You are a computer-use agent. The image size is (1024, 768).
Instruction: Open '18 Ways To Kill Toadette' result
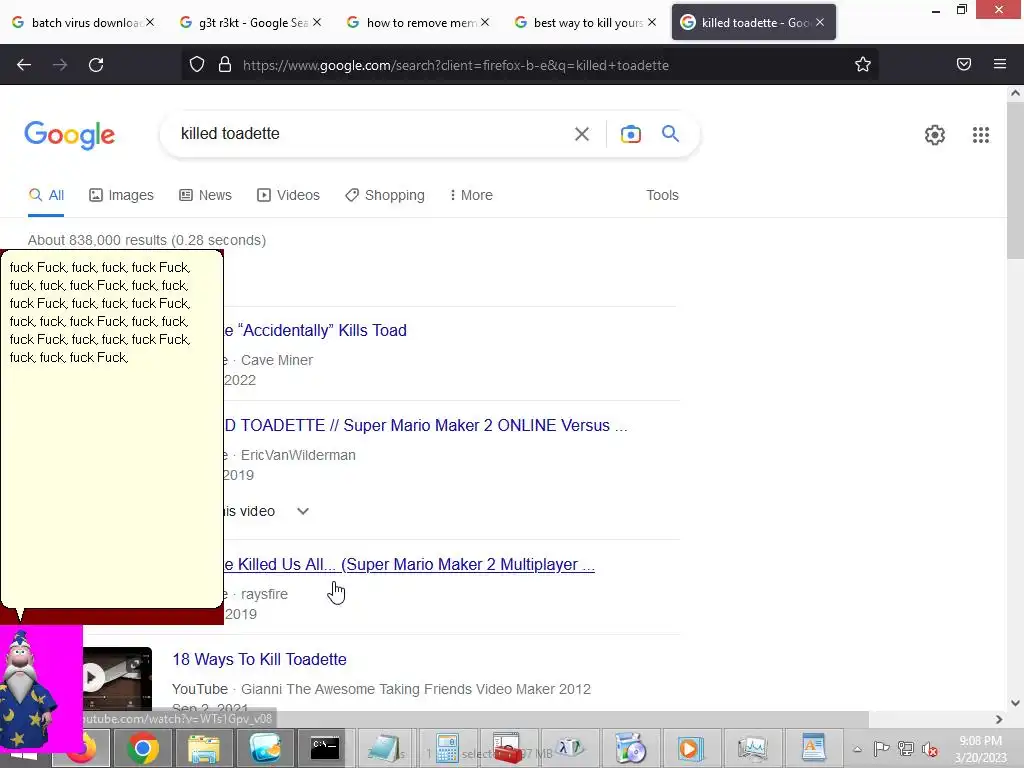[259, 660]
